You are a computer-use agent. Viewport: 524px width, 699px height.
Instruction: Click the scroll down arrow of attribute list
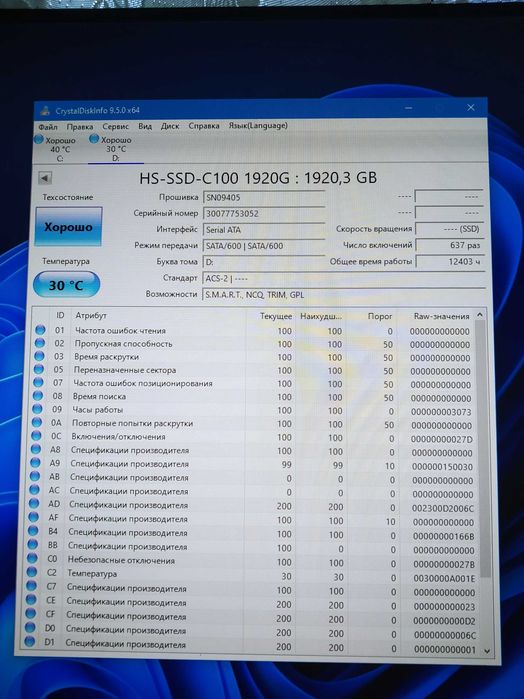point(487,651)
